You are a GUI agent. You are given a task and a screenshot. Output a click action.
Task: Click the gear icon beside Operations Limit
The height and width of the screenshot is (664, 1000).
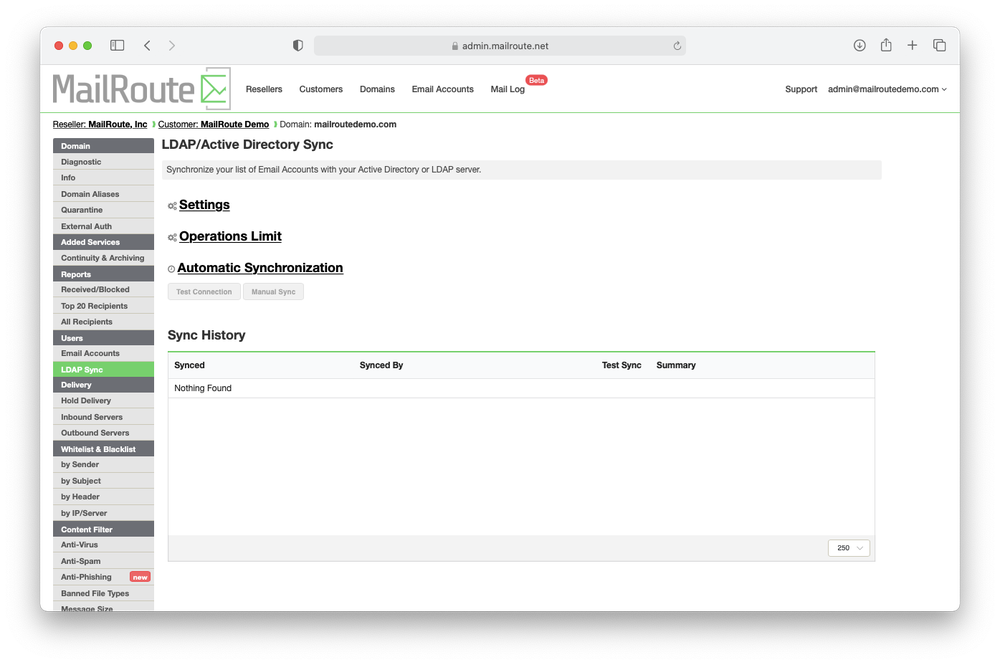tap(172, 237)
